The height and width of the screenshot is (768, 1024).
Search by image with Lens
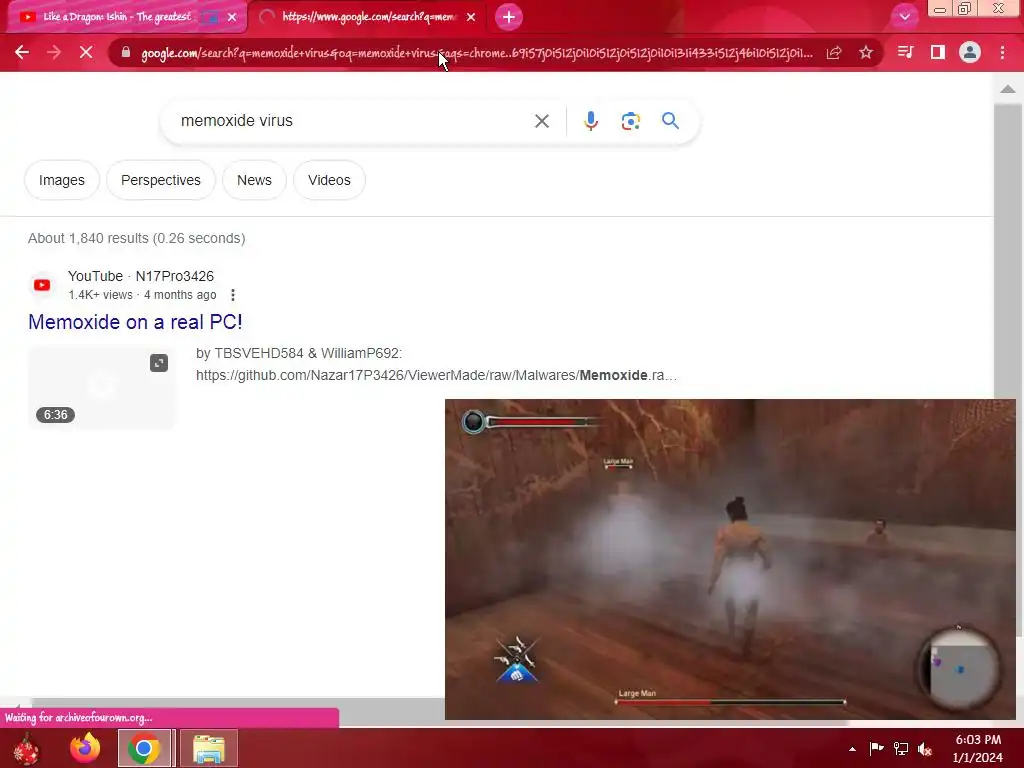click(x=631, y=121)
